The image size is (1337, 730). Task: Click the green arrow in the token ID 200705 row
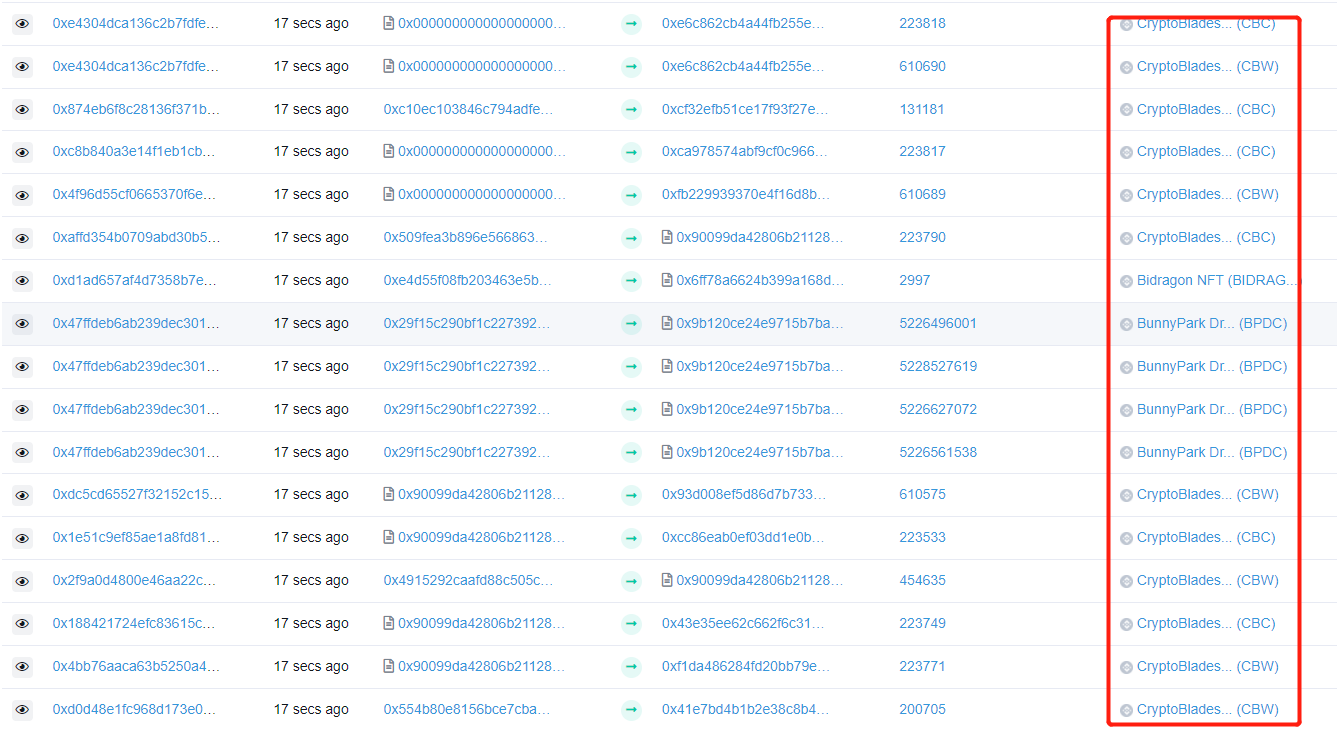click(631, 710)
